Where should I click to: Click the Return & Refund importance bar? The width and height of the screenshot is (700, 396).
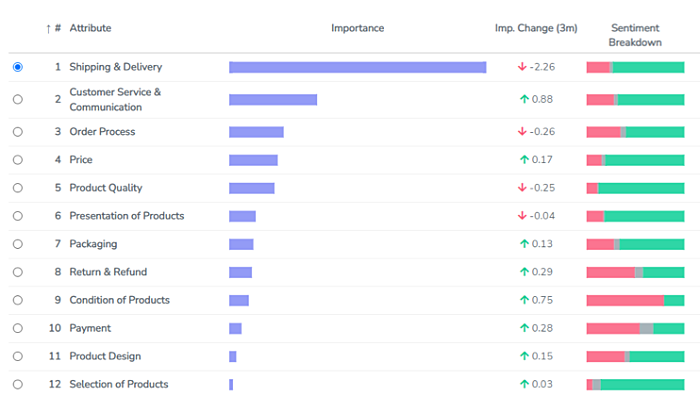tap(240, 272)
